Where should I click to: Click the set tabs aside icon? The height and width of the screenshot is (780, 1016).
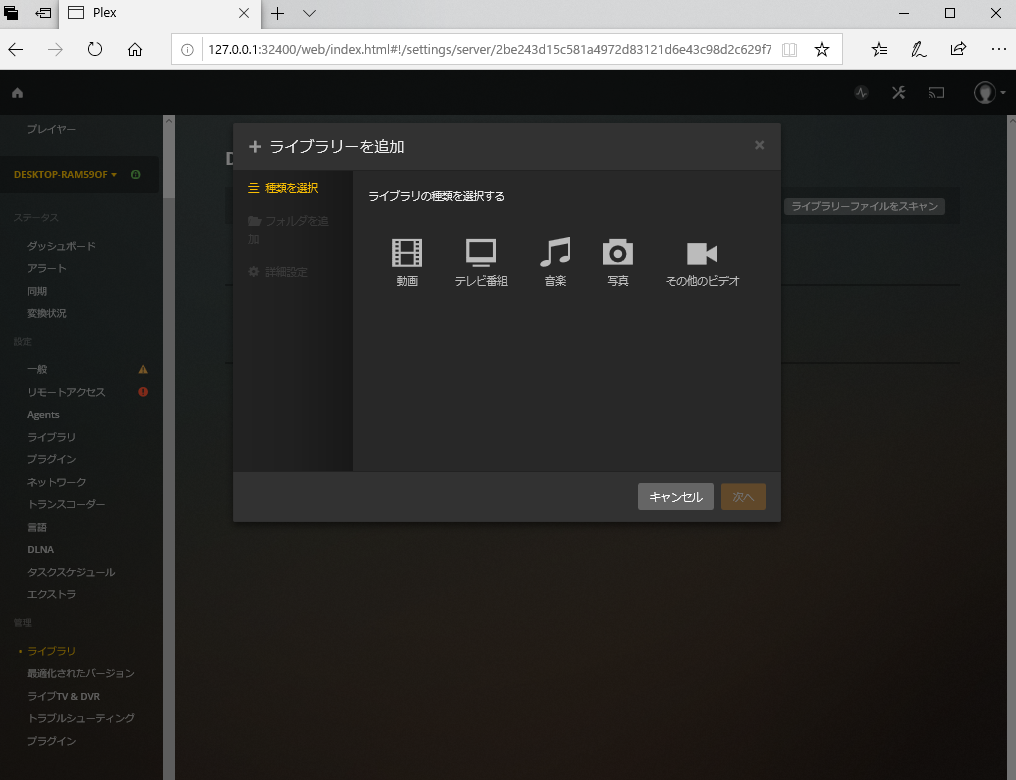(x=43, y=13)
